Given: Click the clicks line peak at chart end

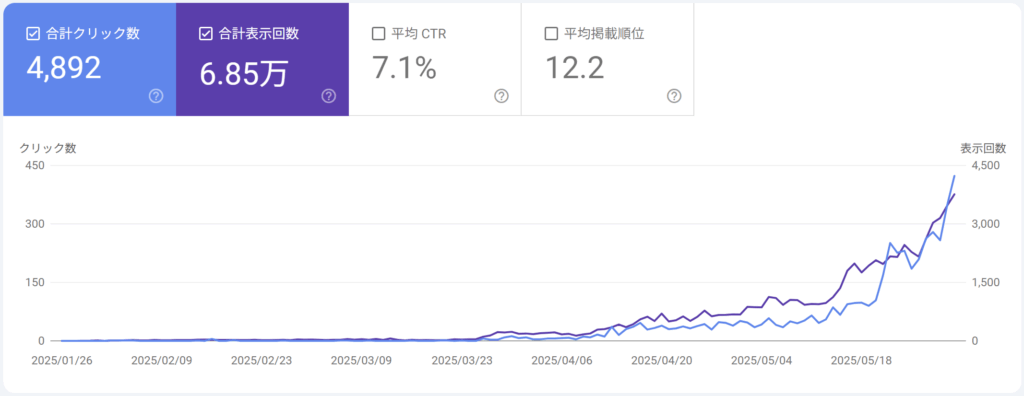Looking at the screenshot, I should pyautogui.click(x=954, y=176).
